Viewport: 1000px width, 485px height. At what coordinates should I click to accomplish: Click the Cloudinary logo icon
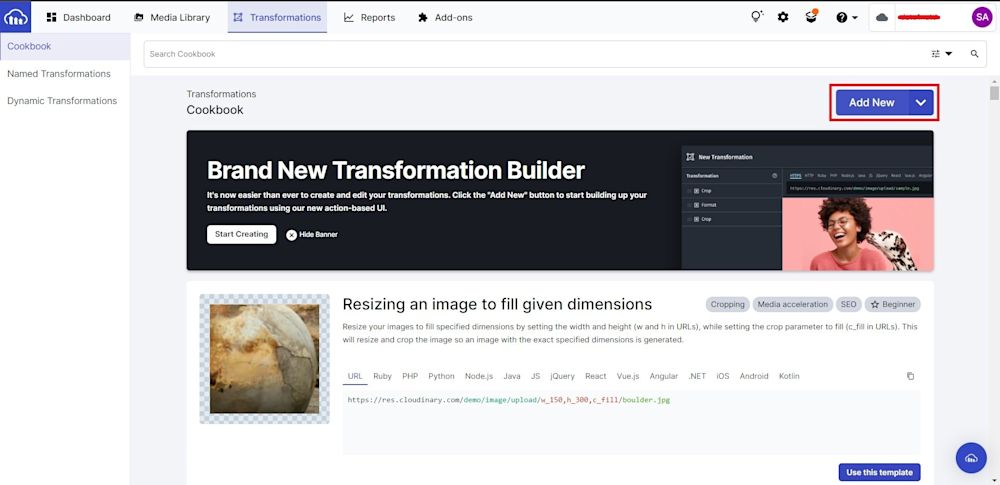[16, 17]
